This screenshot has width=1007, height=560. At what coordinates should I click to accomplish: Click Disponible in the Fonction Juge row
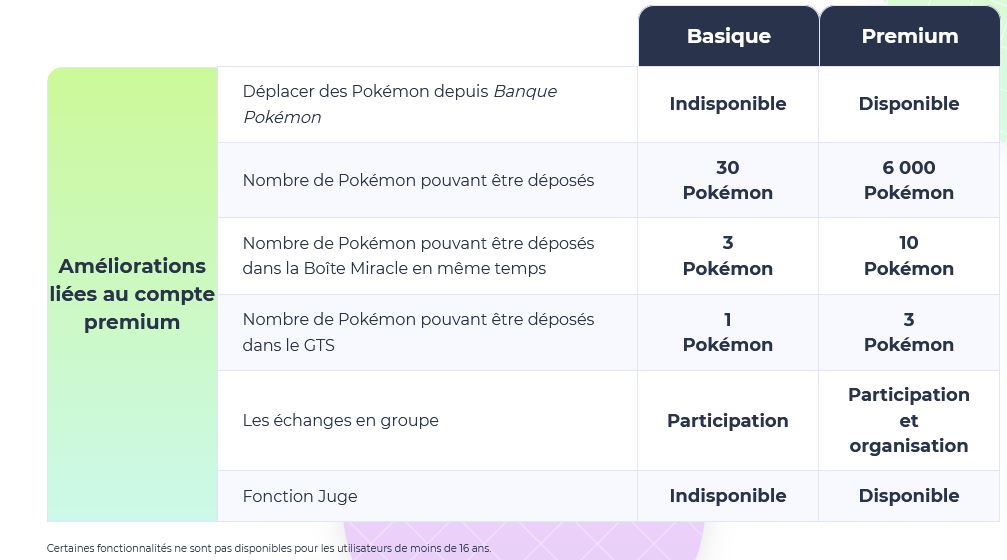point(909,496)
